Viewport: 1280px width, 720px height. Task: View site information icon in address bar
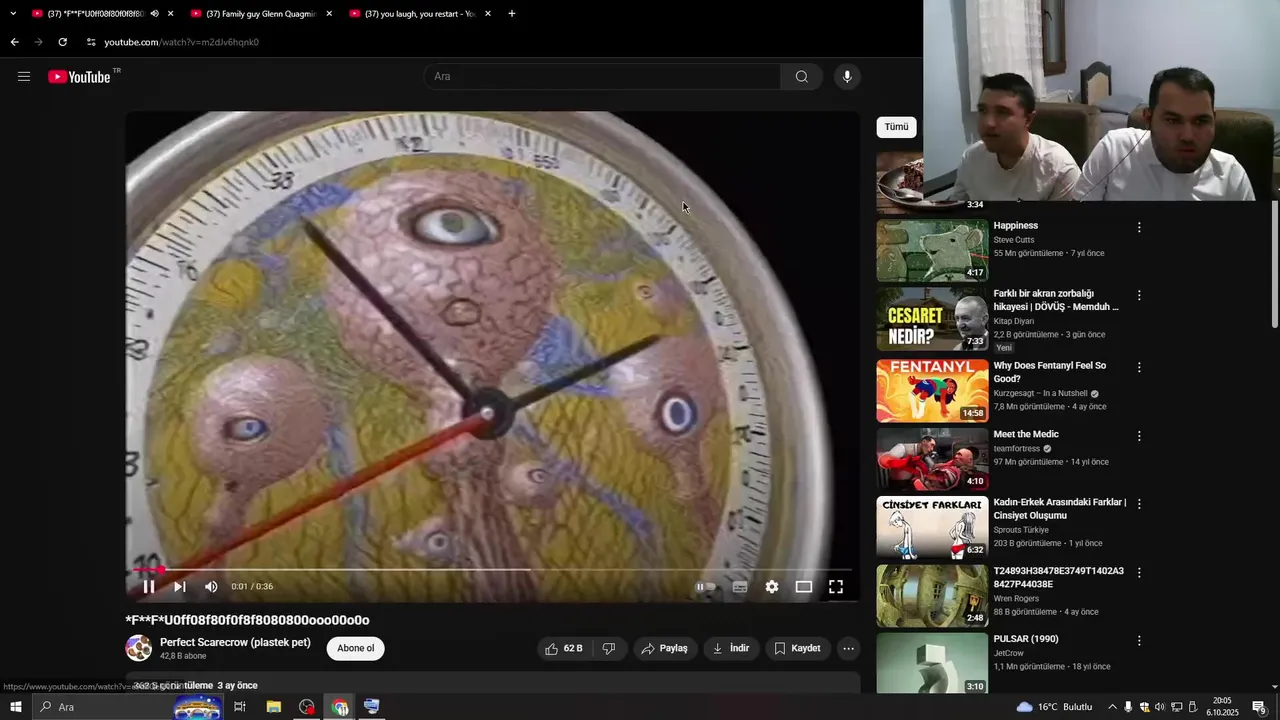(91, 42)
